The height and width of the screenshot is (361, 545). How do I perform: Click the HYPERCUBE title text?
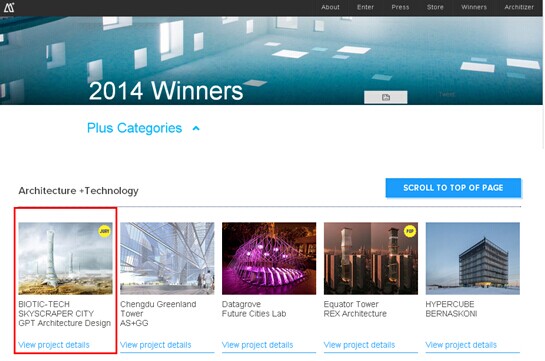click(x=450, y=304)
